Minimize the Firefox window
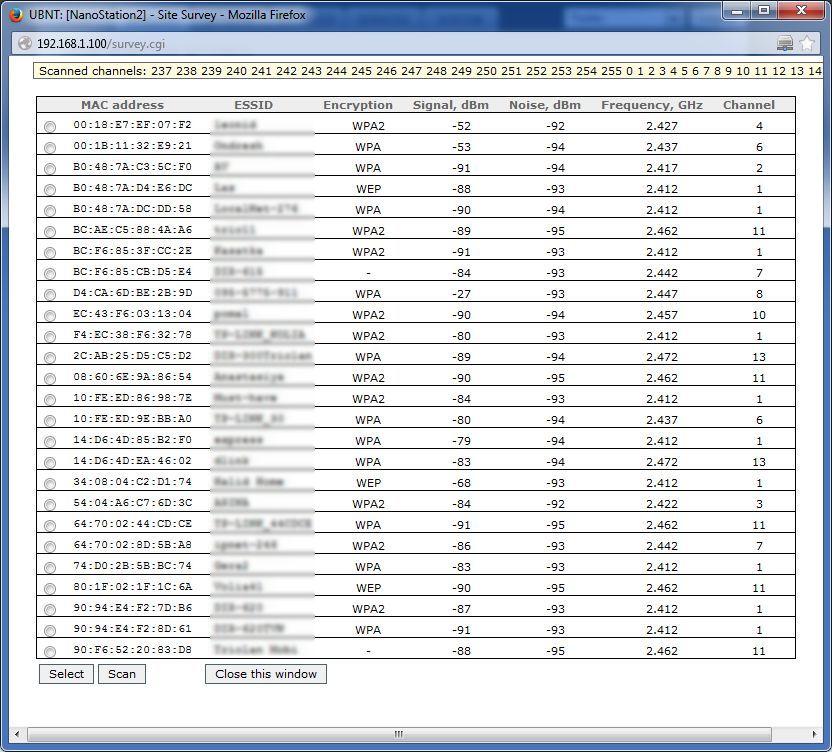The image size is (832, 752). point(736,11)
